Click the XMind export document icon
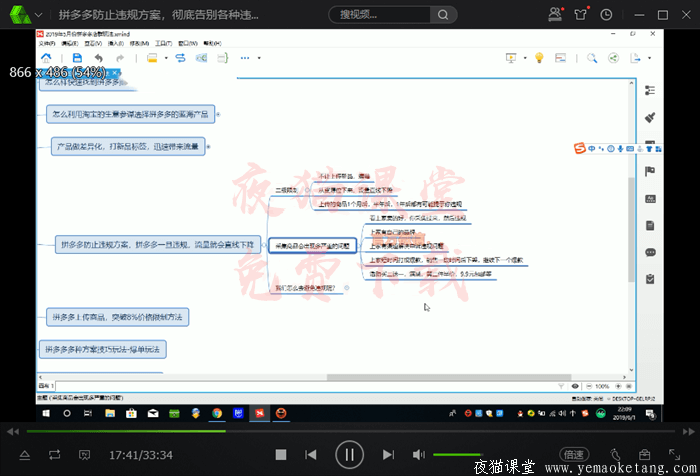 pos(635,58)
